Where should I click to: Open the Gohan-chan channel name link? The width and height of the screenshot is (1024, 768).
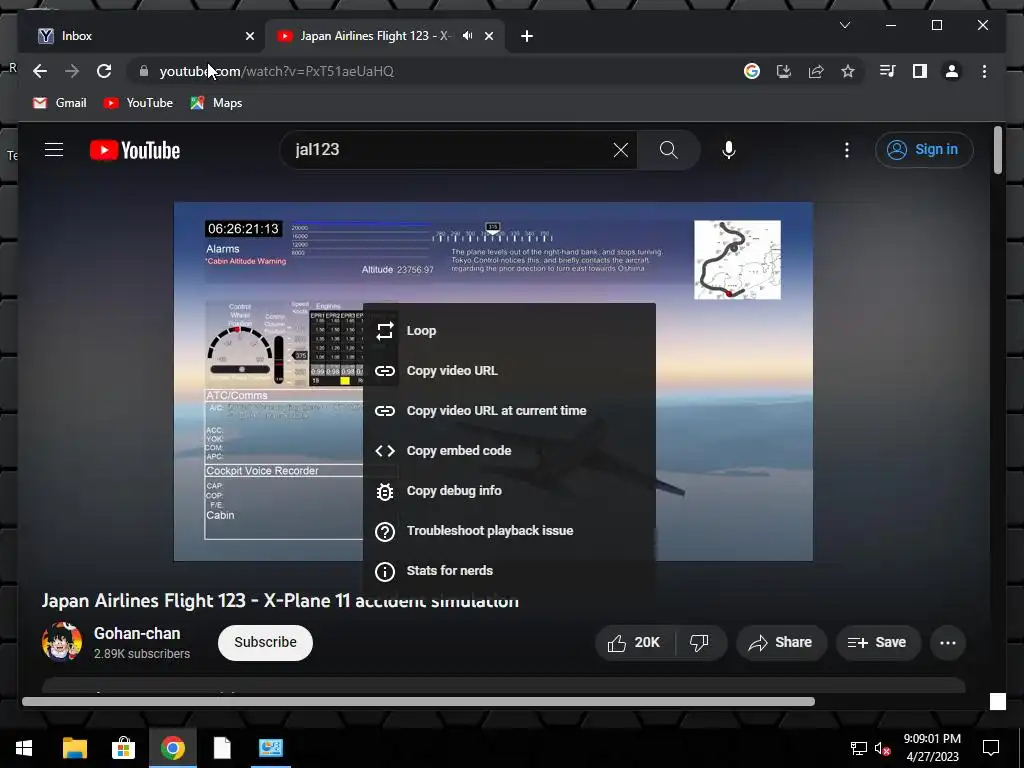(x=137, y=633)
